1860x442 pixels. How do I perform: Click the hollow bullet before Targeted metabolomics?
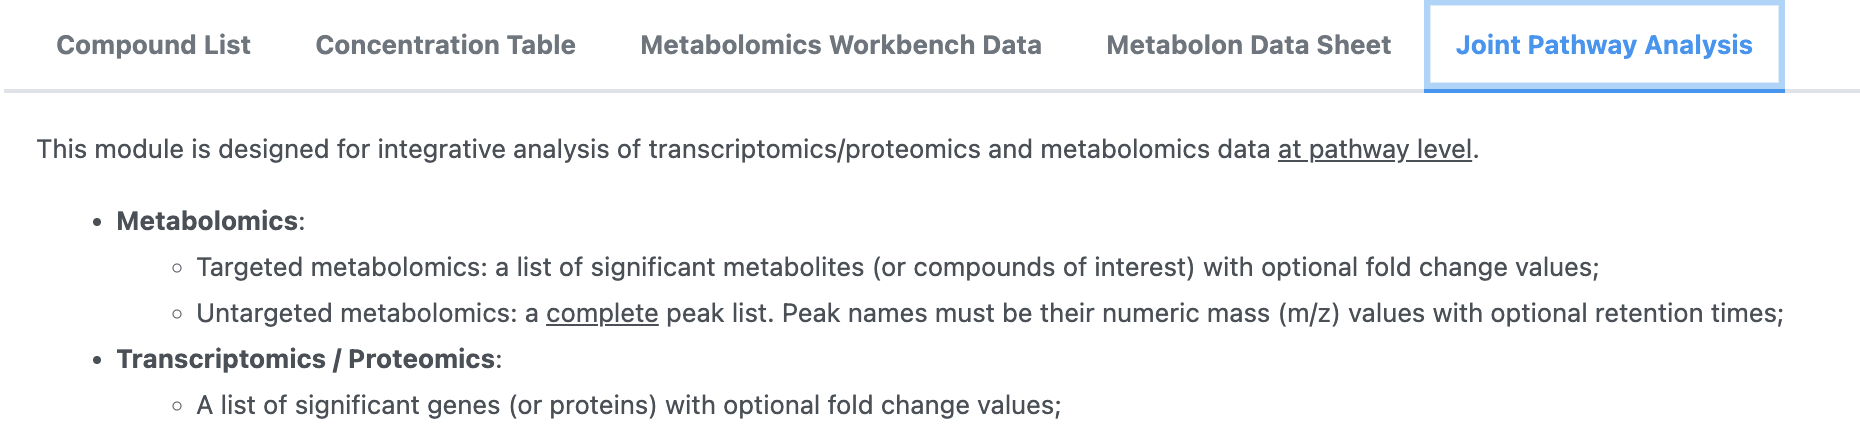pos(177,268)
